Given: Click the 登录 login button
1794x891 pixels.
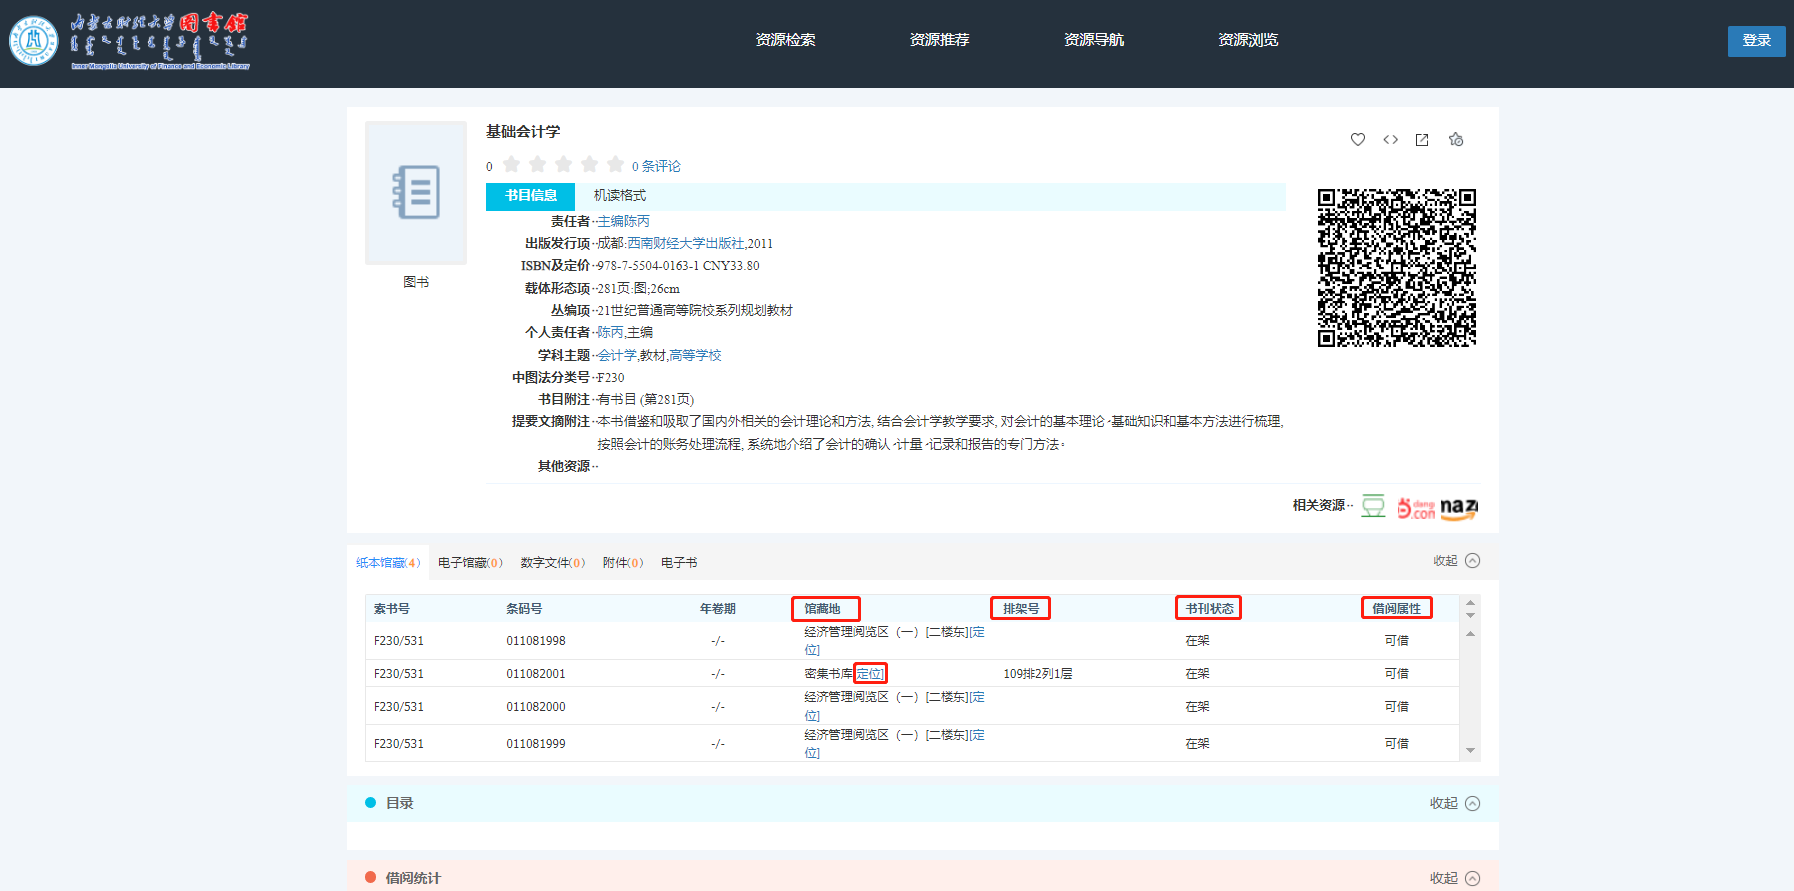Looking at the screenshot, I should click(x=1756, y=41).
